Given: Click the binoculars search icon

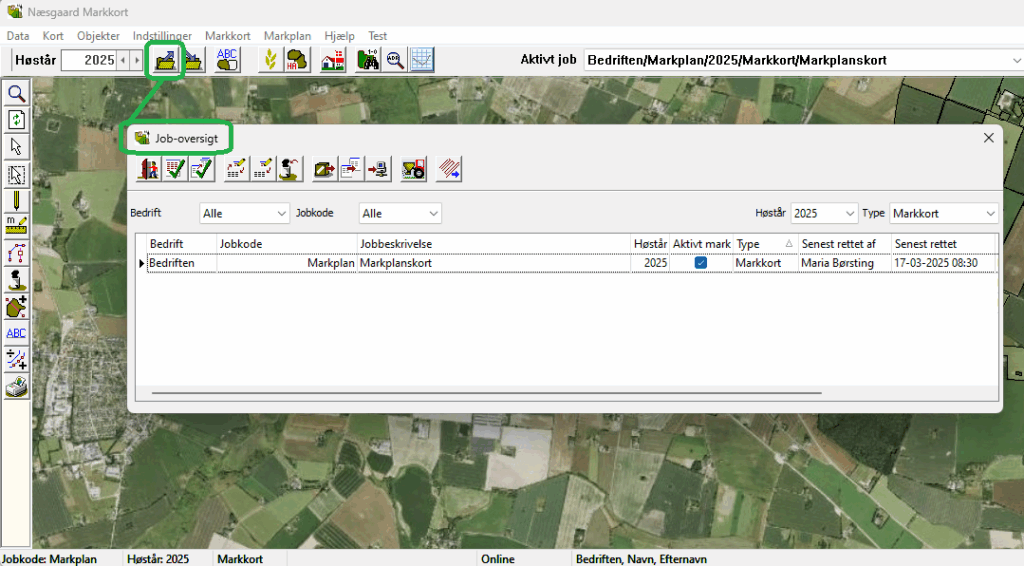Looking at the screenshot, I should (x=368, y=60).
